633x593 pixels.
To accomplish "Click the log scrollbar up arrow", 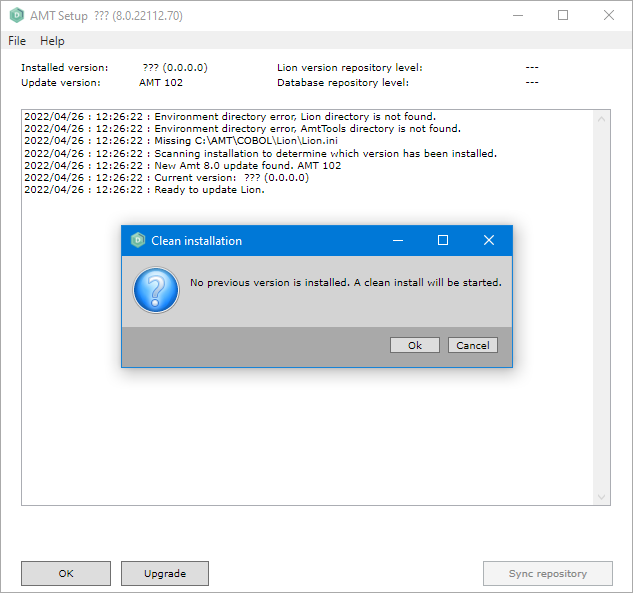I will [601, 119].
